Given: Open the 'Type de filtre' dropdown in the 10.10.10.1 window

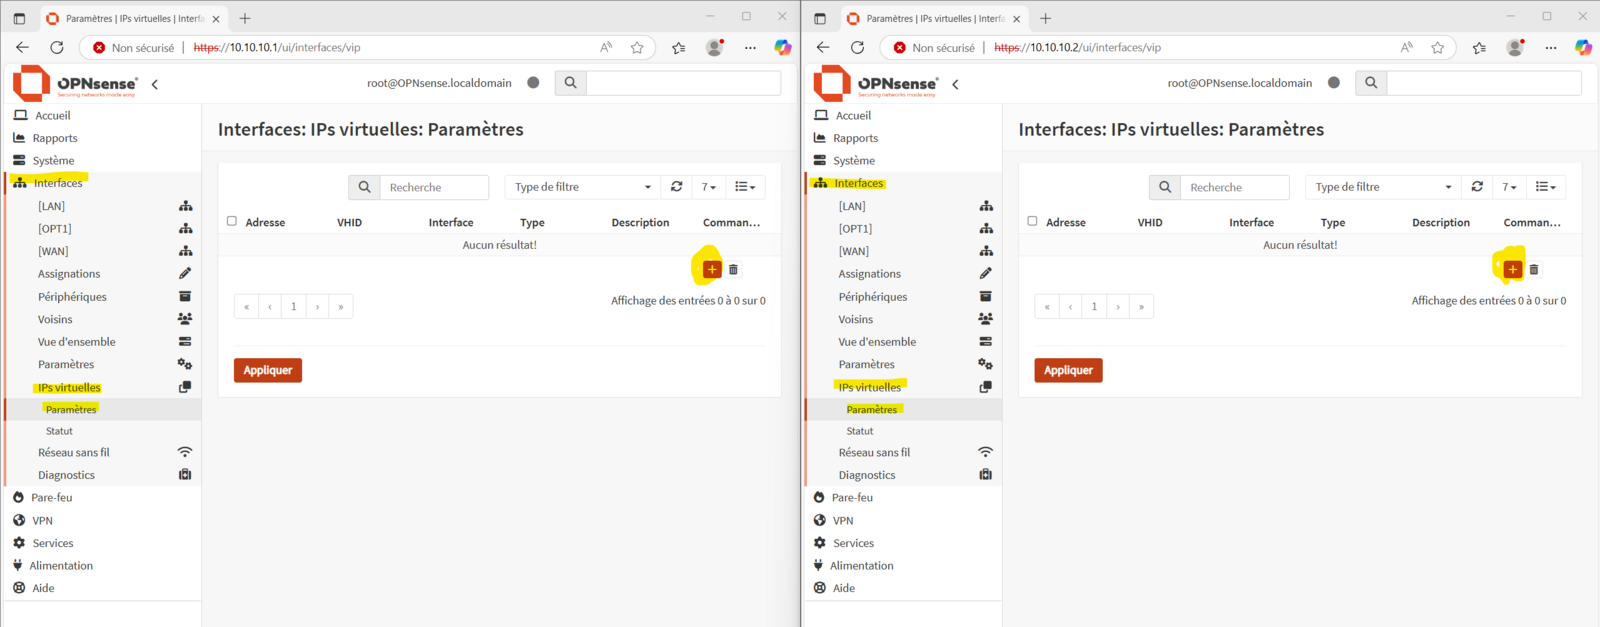Looking at the screenshot, I should coord(582,187).
